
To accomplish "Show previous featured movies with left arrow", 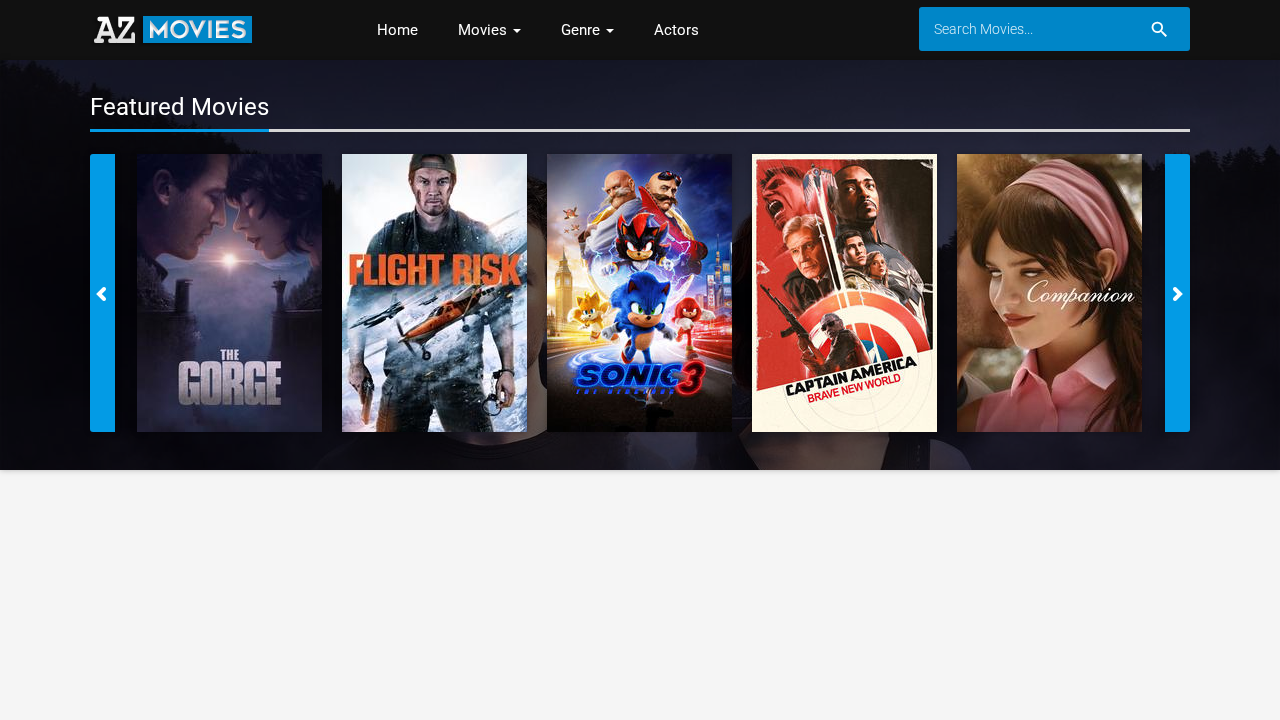I will [x=102, y=293].
